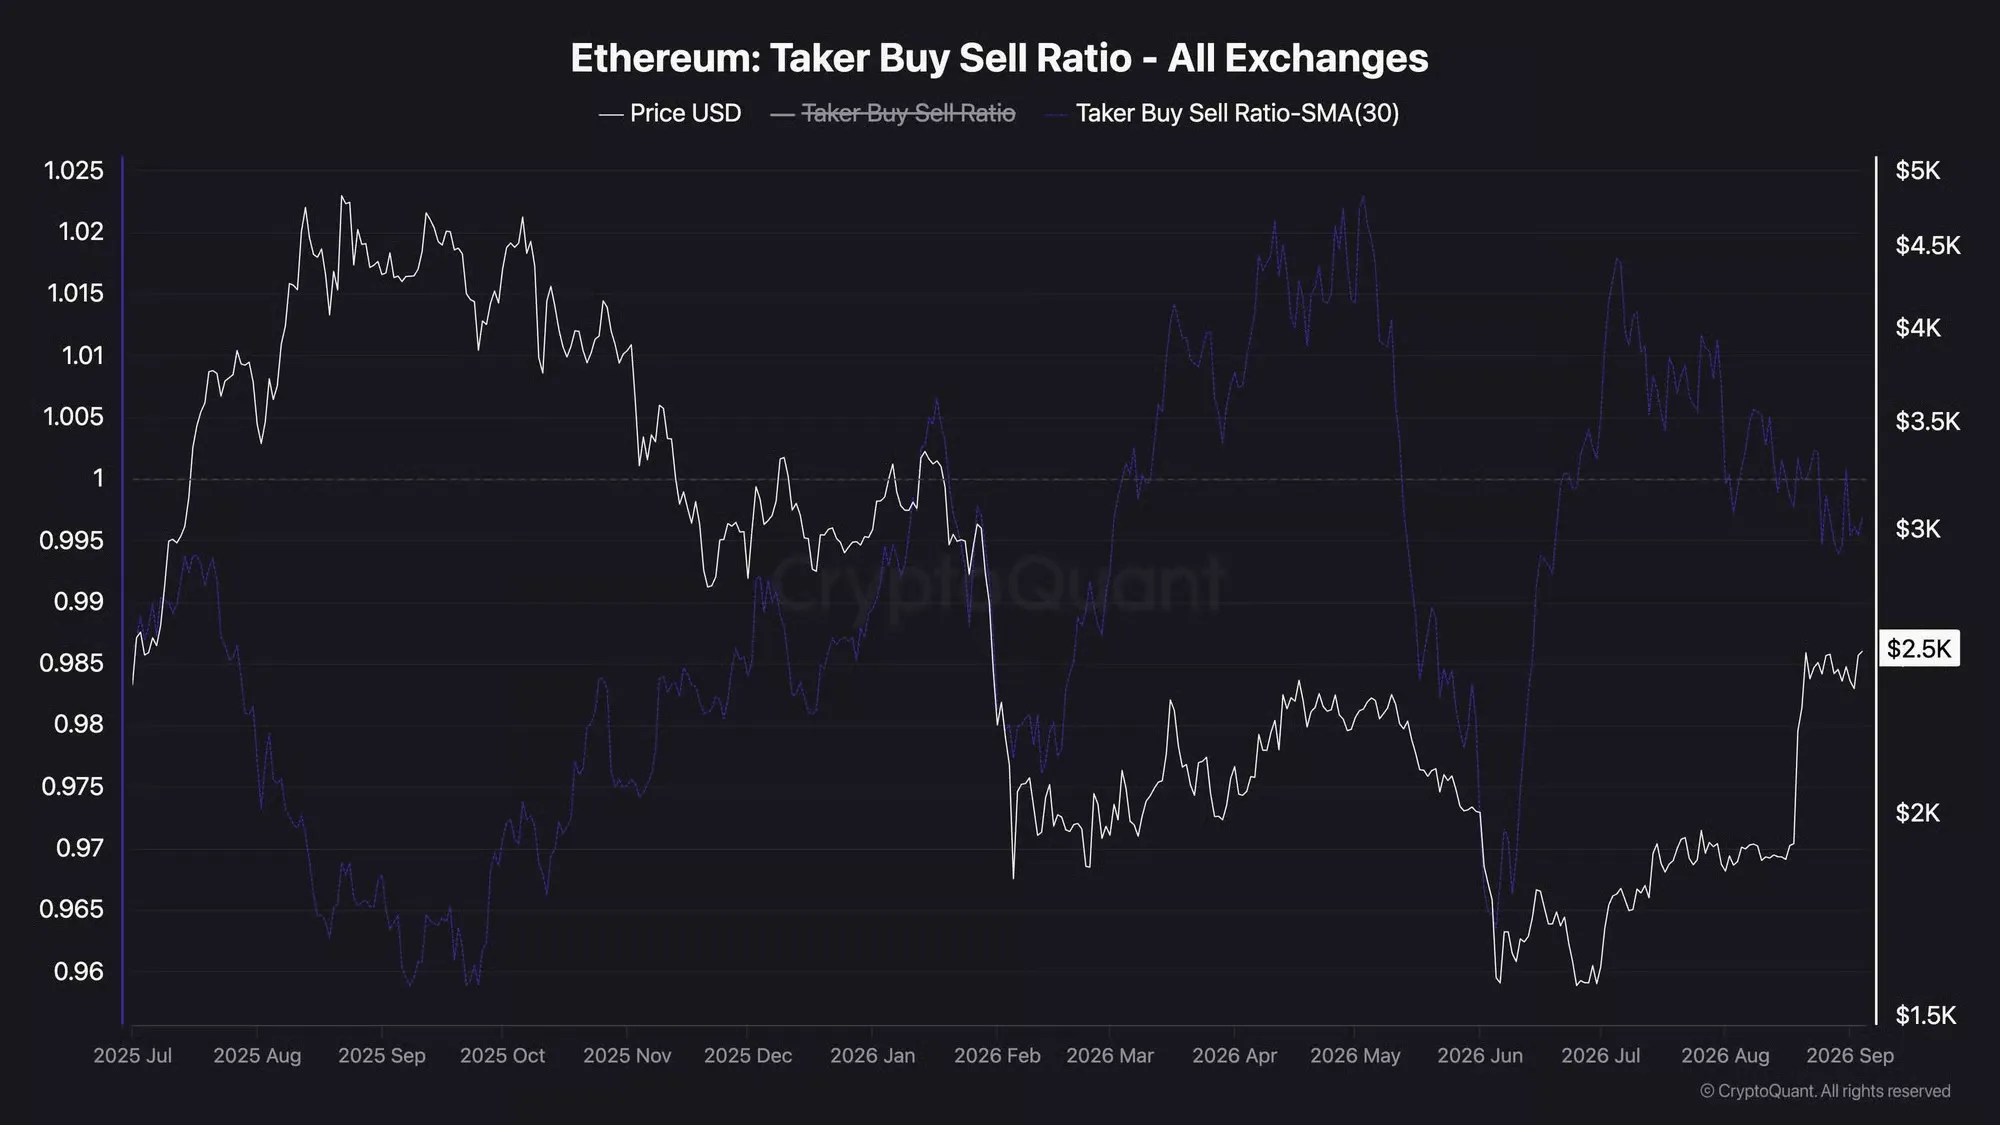The image size is (2000, 1125).
Task: Select the 2025 Jul x-axis label
Action: 132,1055
